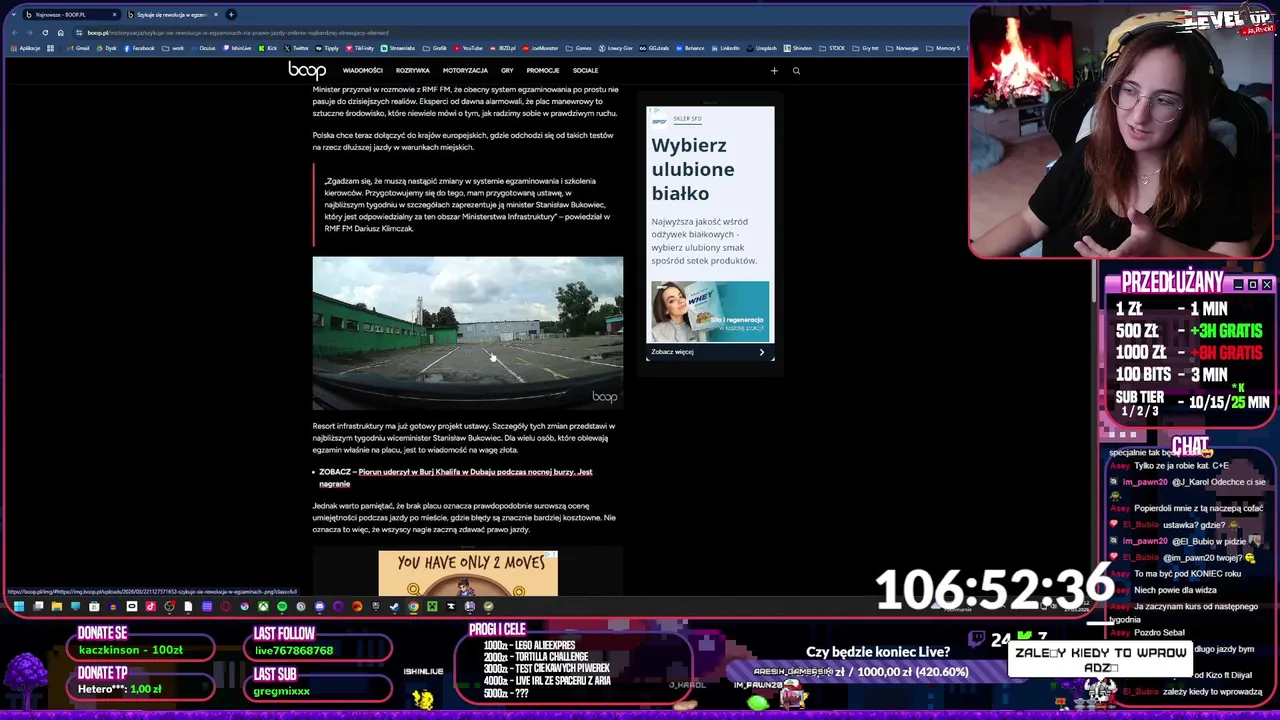Open the Aplikacje apps shortcut

coord(25,48)
